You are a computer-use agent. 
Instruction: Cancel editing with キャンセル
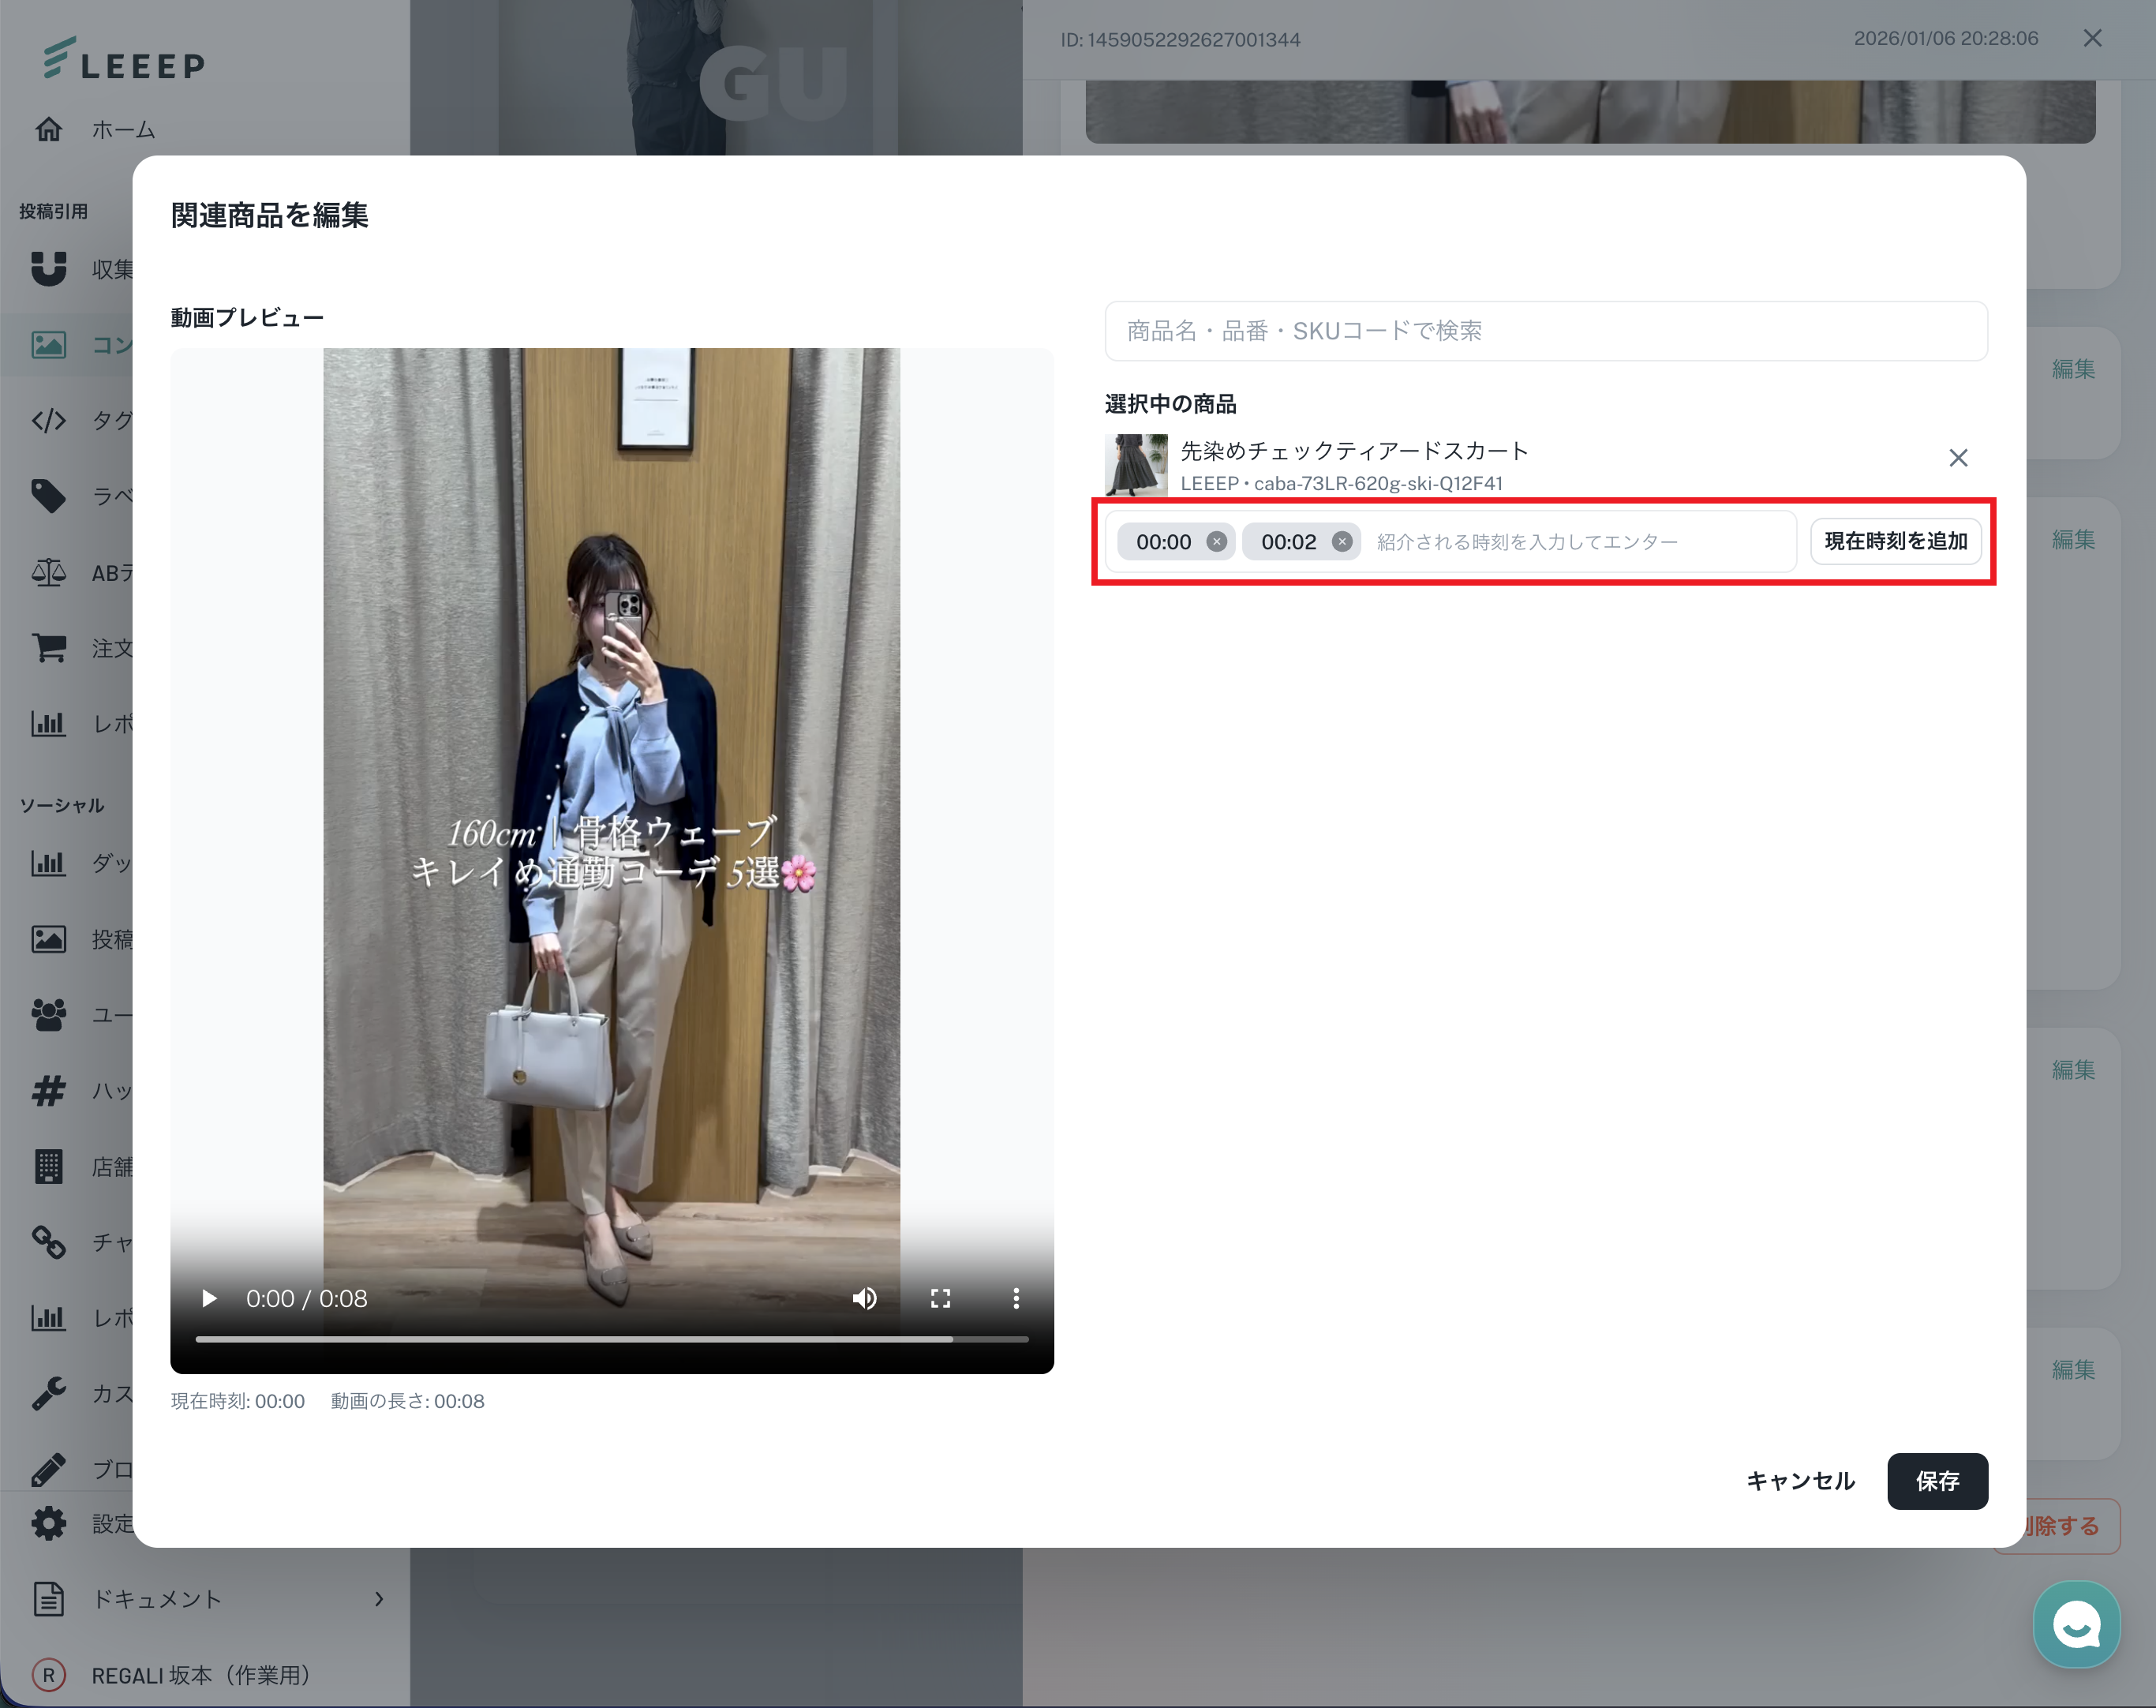tap(1800, 1481)
